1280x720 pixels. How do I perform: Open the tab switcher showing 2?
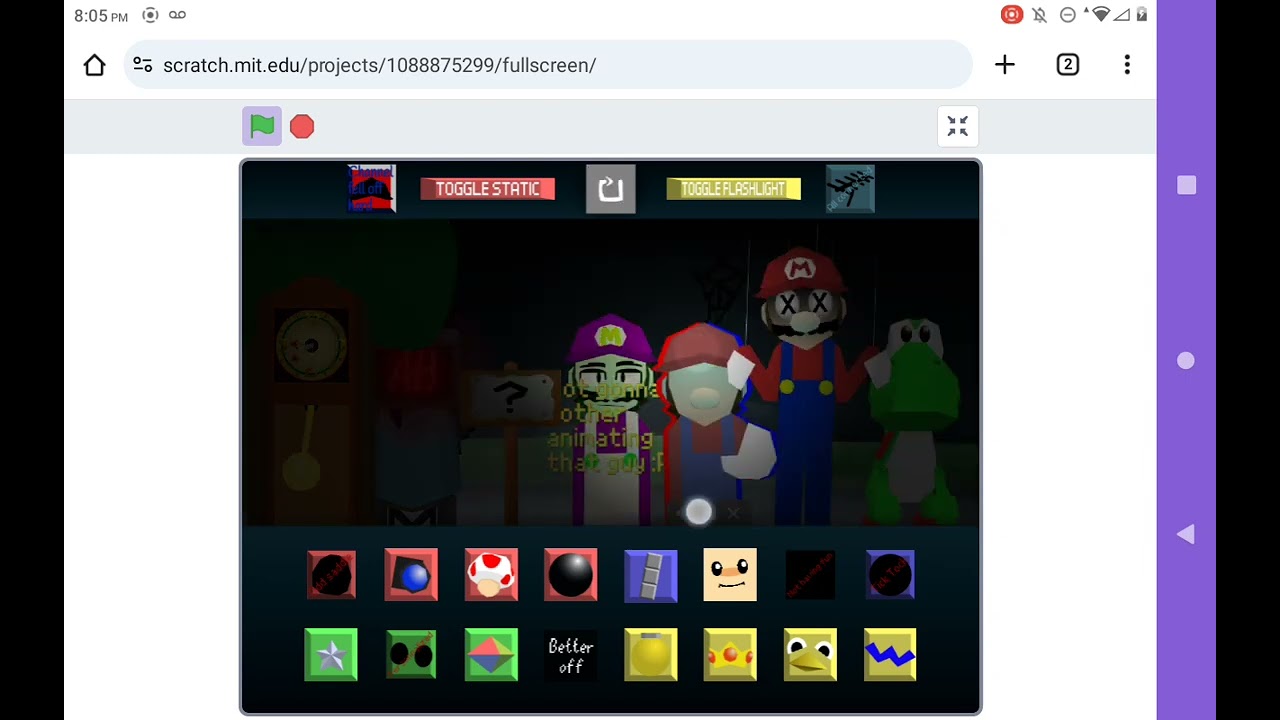click(1067, 65)
